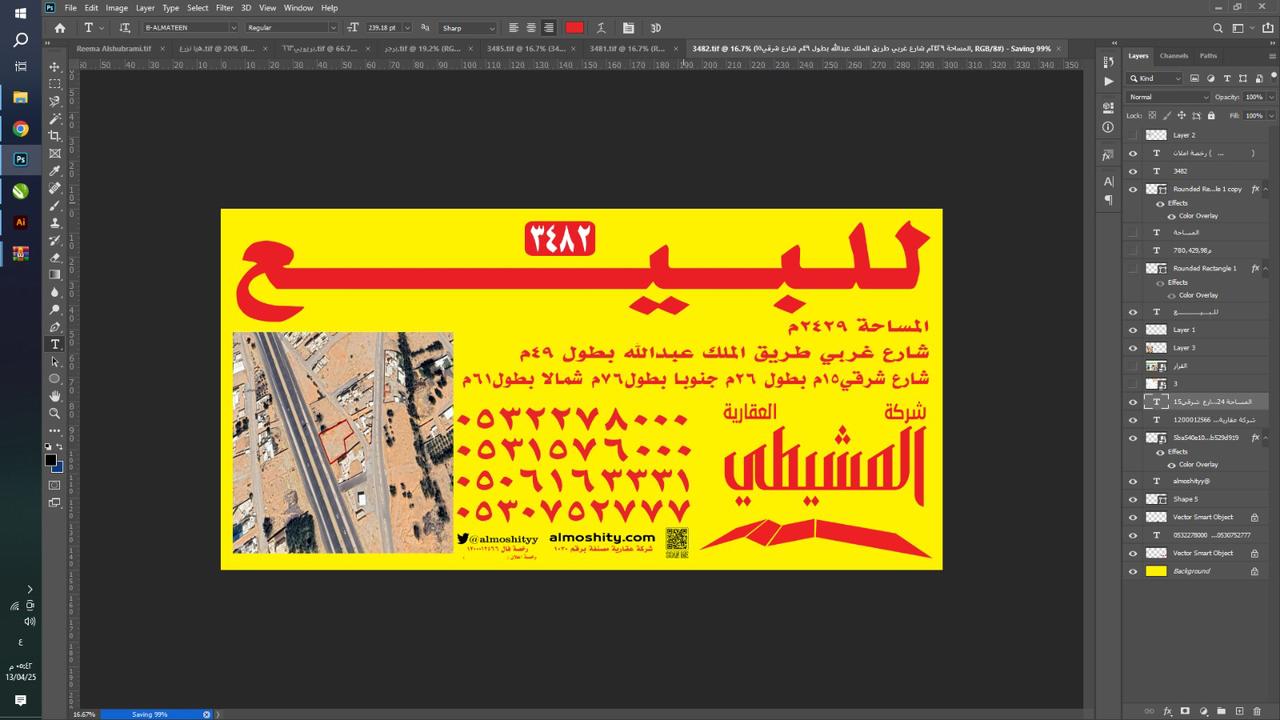Viewport: 1280px width, 720px height.
Task: Click the Home icon in options bar
Action: pos(60,28)
